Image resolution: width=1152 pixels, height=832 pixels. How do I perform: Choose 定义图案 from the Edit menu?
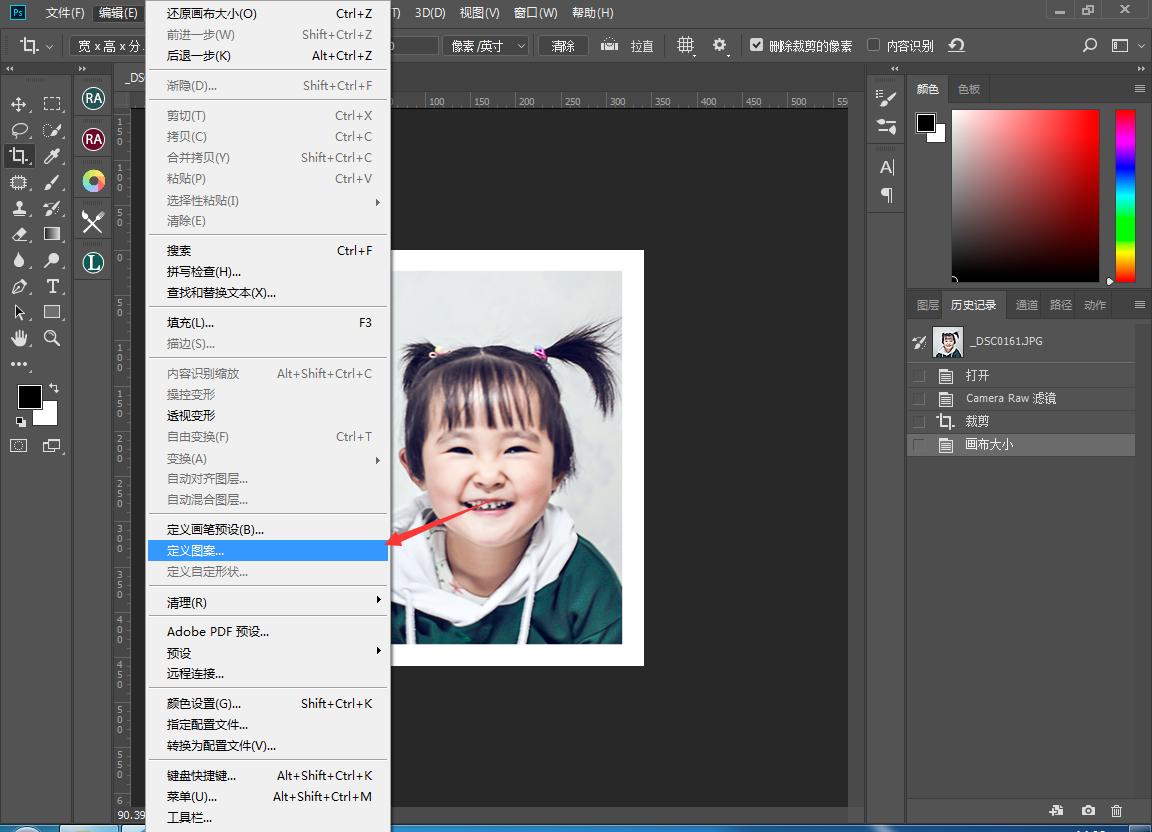195,549
